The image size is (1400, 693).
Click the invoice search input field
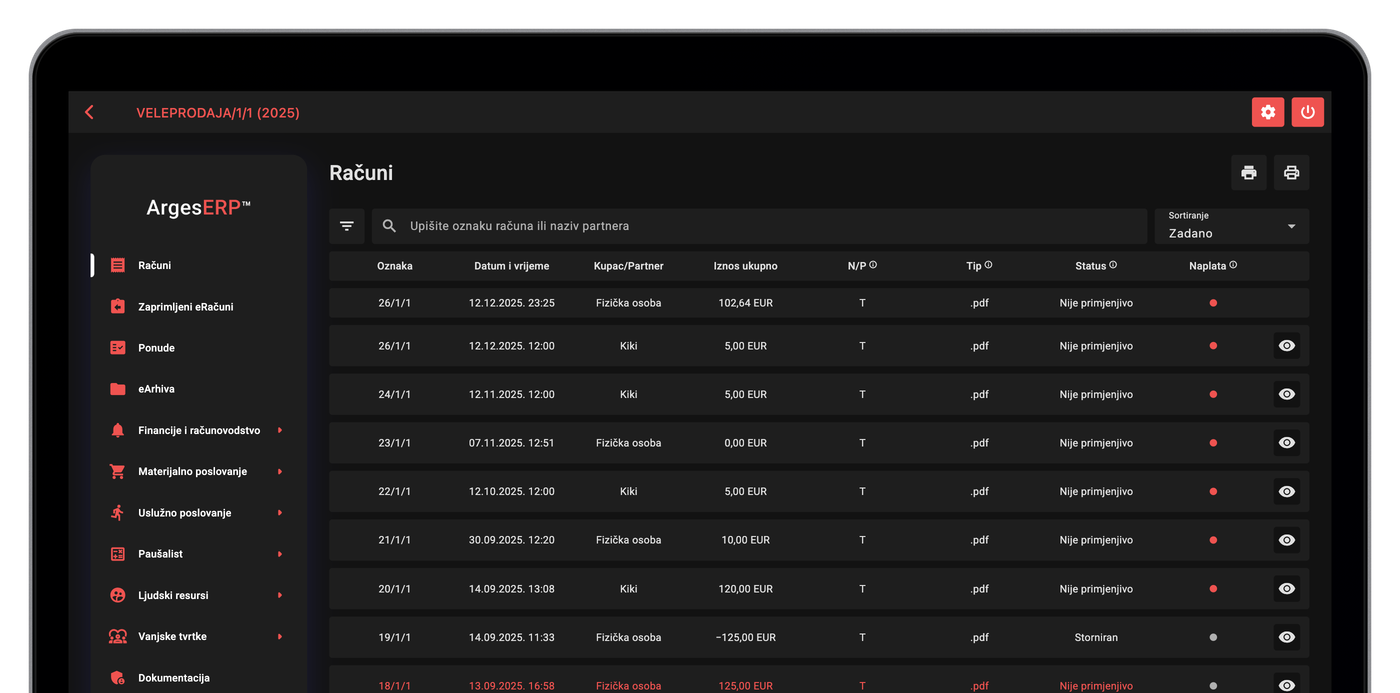tap(759, 226)
